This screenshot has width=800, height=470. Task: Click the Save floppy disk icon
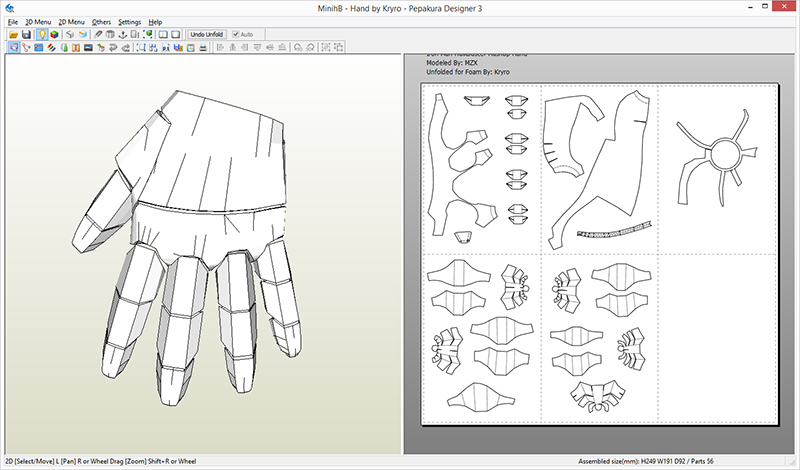click(x=26, y=35)
